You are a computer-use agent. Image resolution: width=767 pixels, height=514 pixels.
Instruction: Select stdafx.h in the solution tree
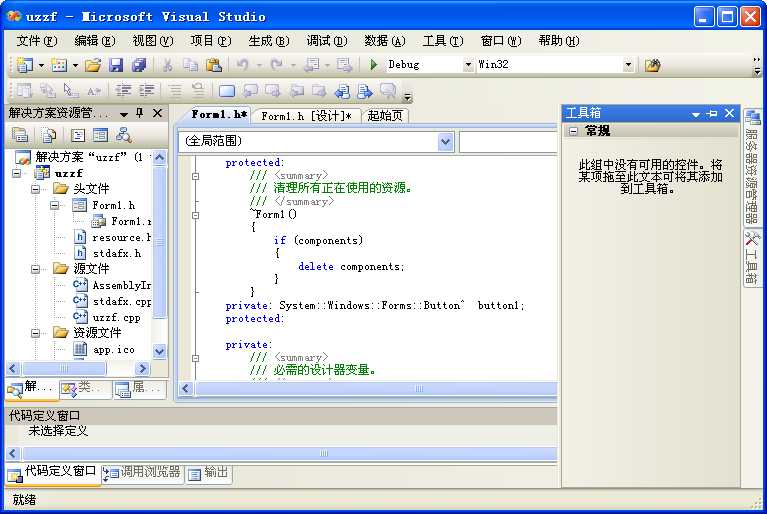[117, 253]
